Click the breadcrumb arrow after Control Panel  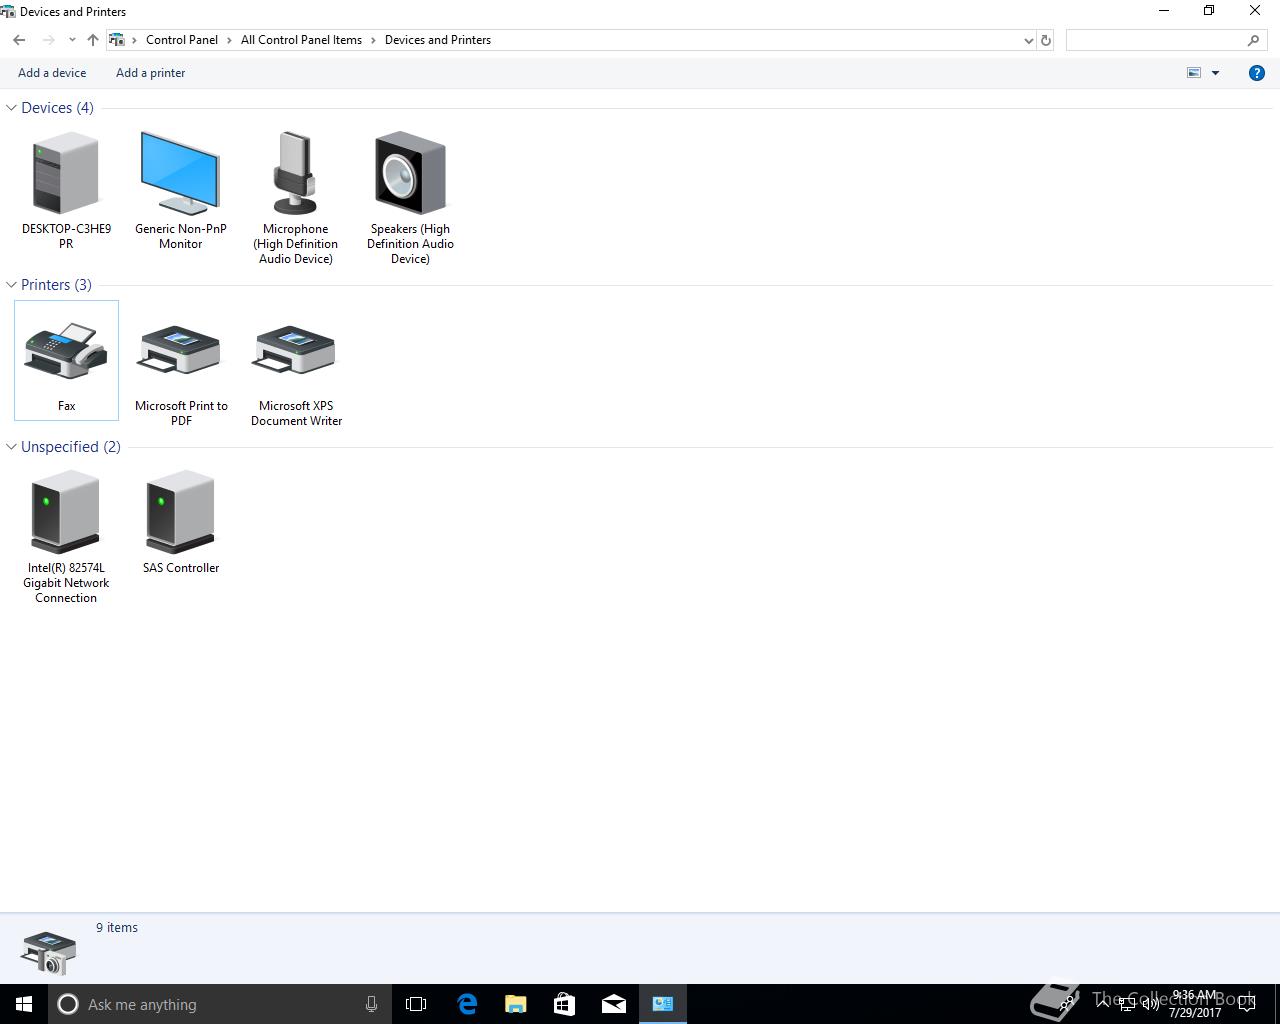click(229, 40)
